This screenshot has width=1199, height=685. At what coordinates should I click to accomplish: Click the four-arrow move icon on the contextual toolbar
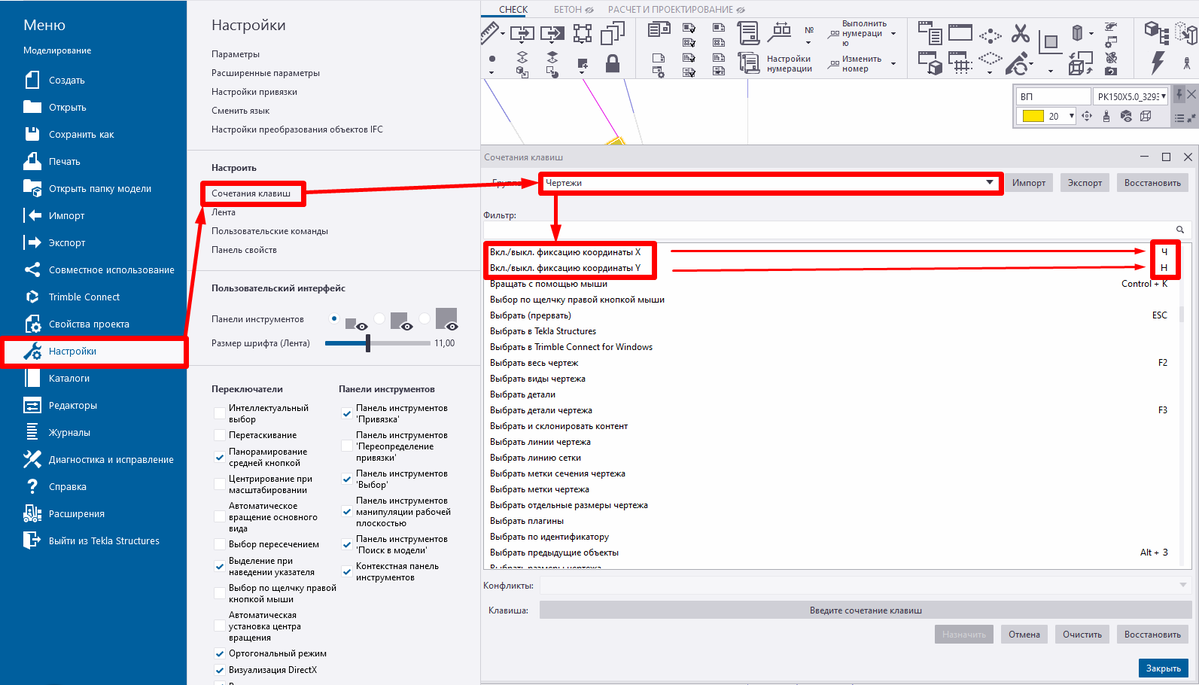[1087, 116]
